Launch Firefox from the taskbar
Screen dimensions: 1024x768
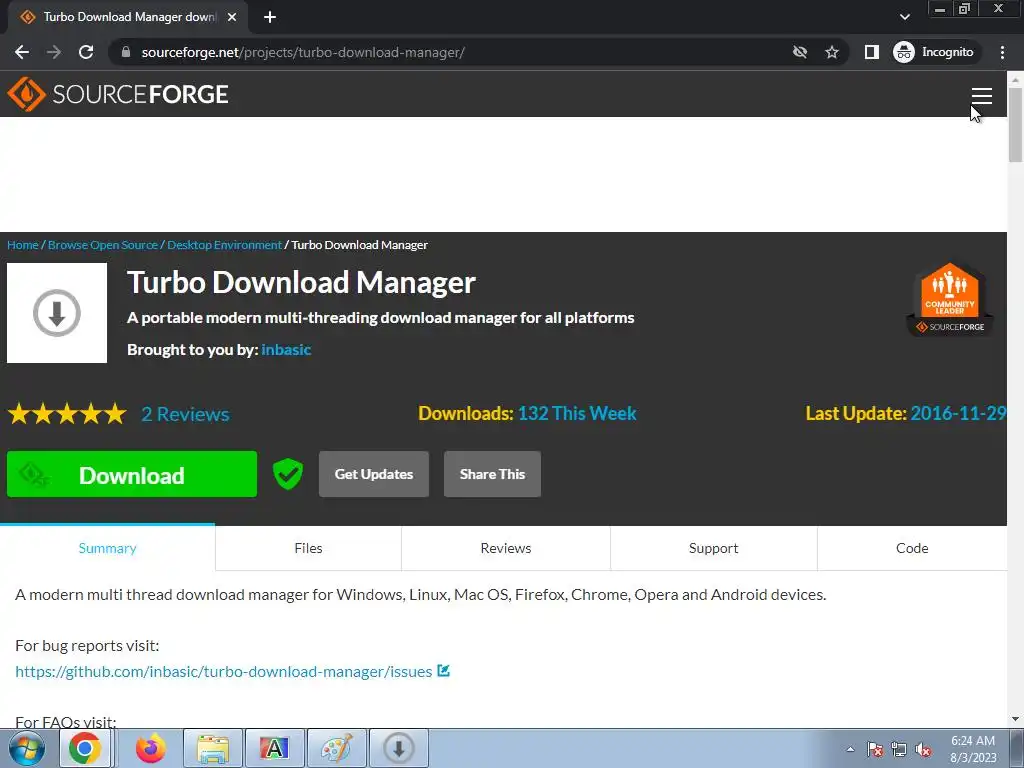coord(151,748)
